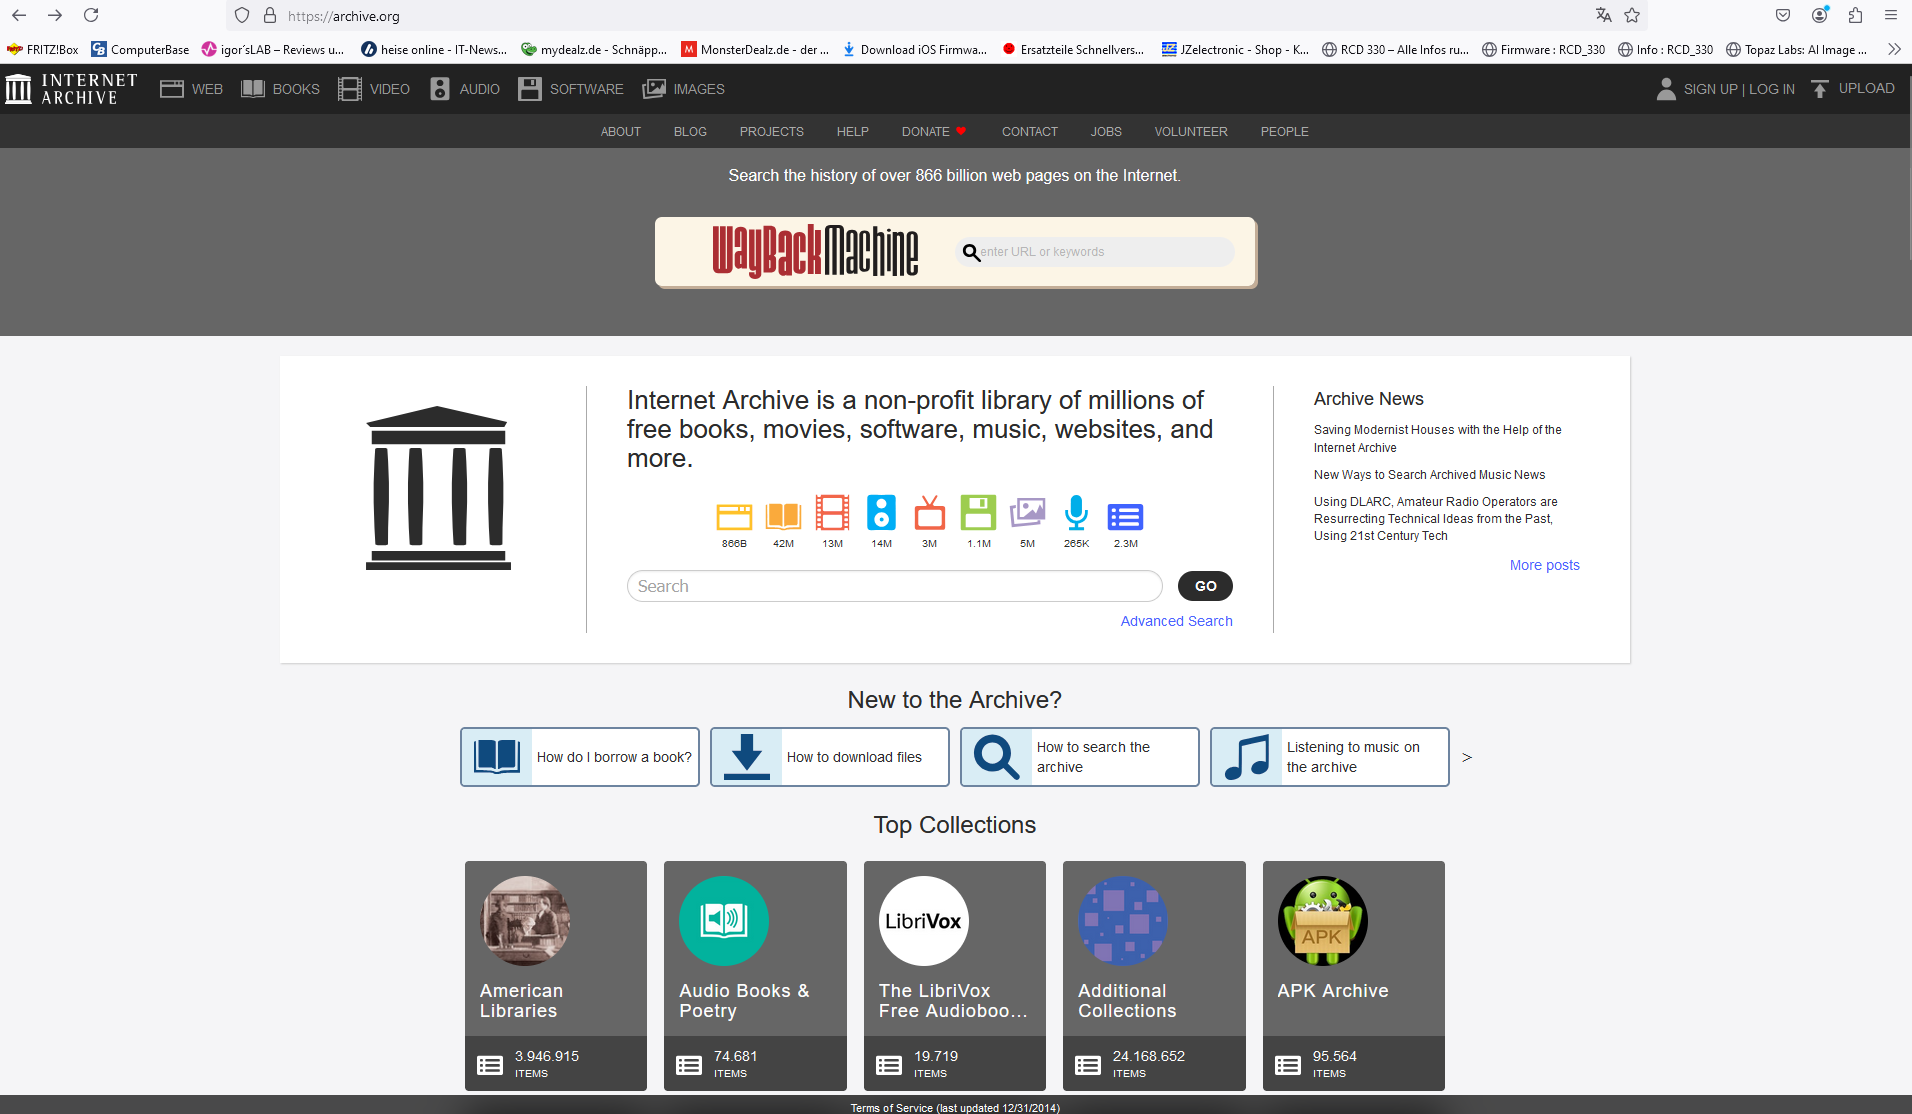Click the Wayback Machine logo

(815, 251)
